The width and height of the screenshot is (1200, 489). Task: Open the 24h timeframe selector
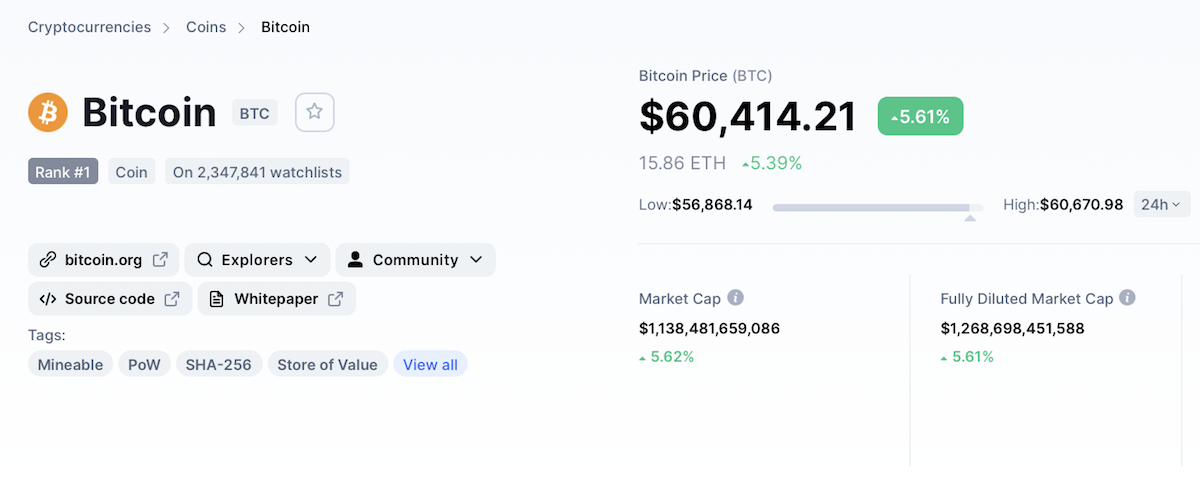tap(1161, 204)
